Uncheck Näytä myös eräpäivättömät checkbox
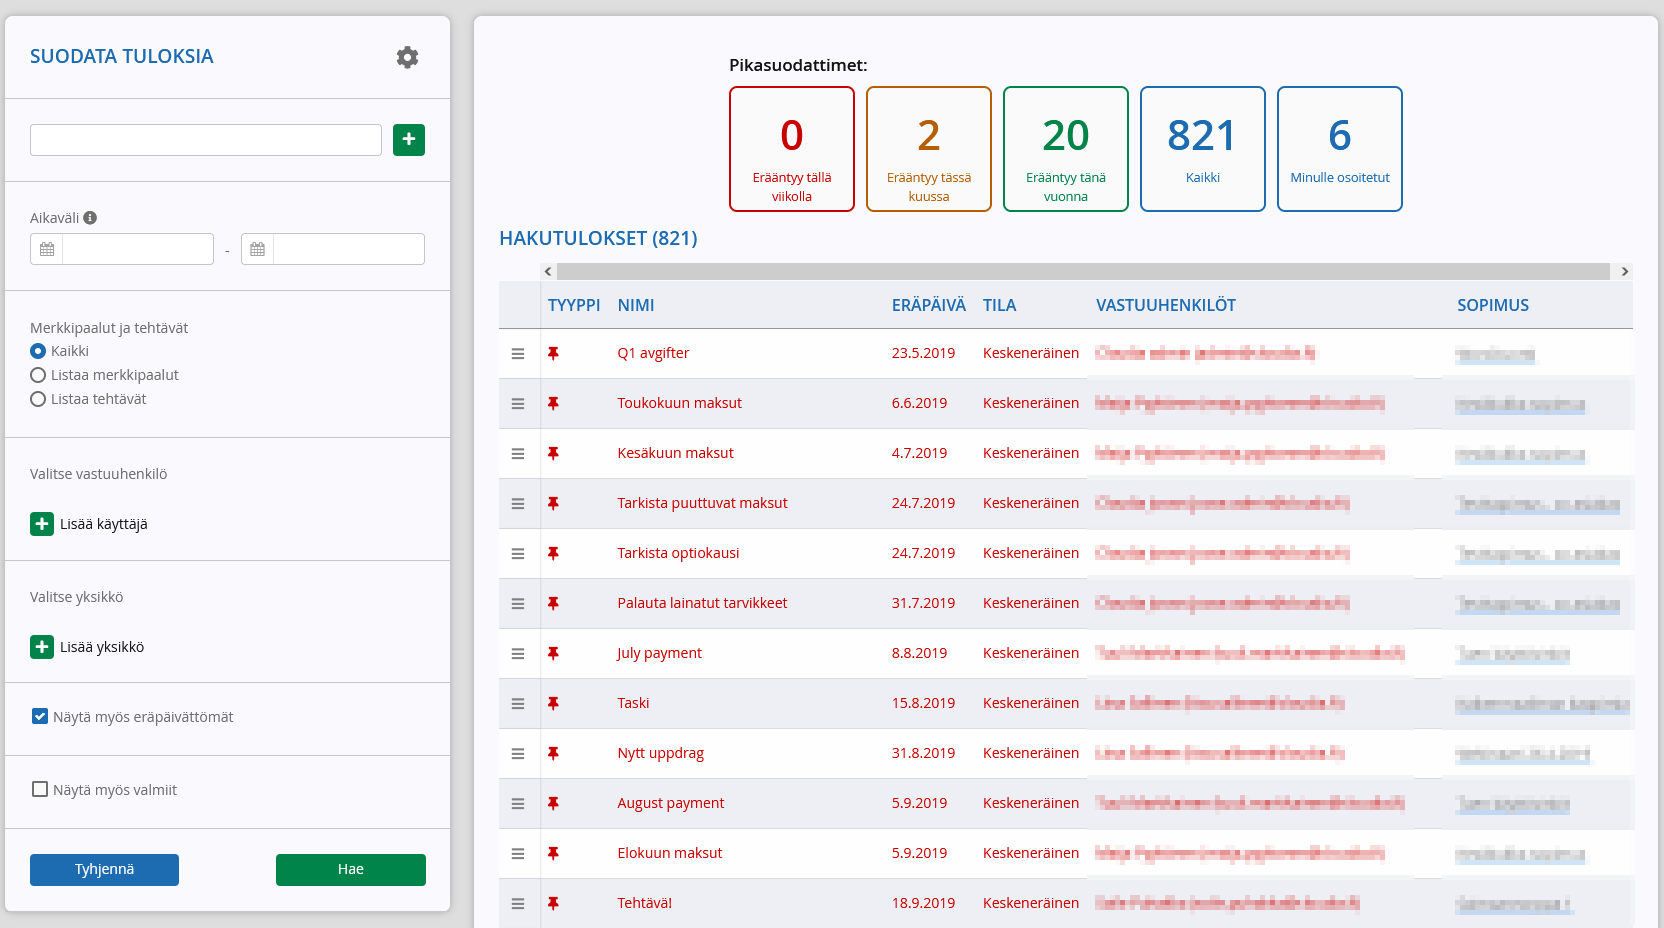The width and height of the screenshot is (1664, 928). [40, 716]
